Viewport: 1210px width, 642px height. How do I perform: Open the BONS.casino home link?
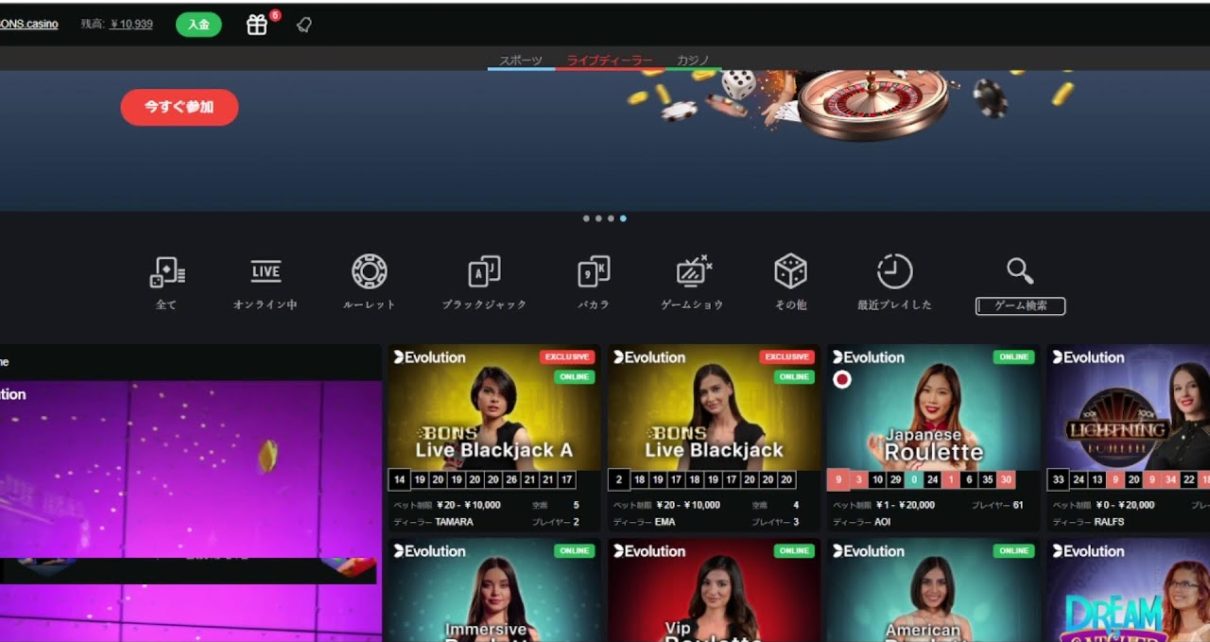[x=29, y=24]
